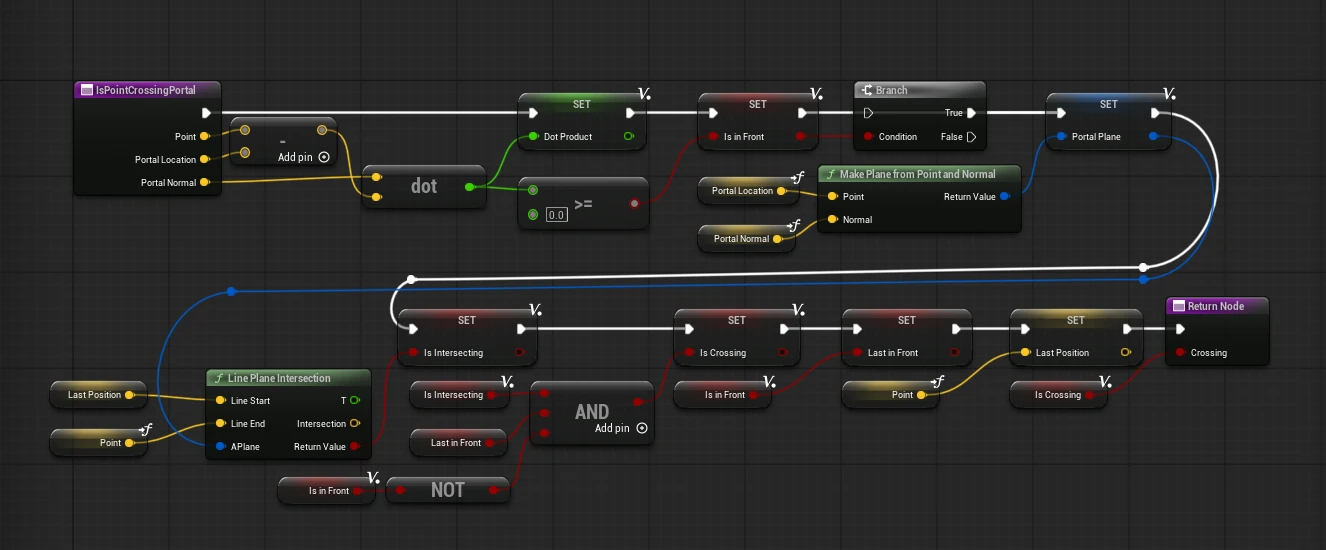
Task: Select the IsPointCrossingPortal function entry node title
Action: point(148,90)
